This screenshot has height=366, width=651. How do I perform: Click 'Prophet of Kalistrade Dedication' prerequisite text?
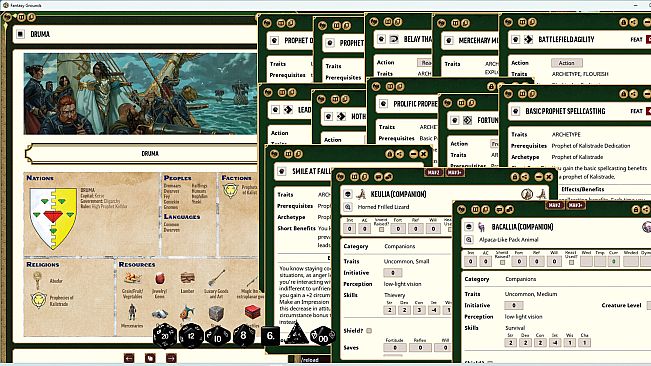[591, 146]
